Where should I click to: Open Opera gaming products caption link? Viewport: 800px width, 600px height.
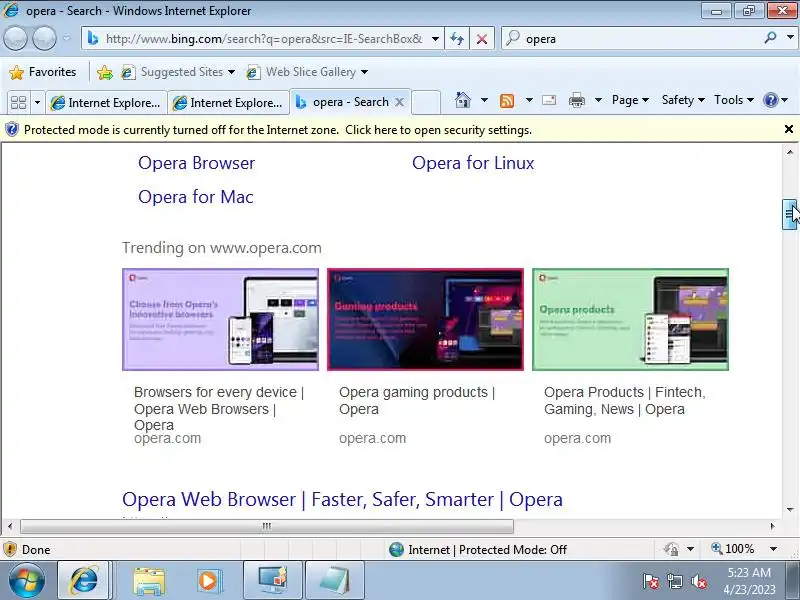click(417, 401)
